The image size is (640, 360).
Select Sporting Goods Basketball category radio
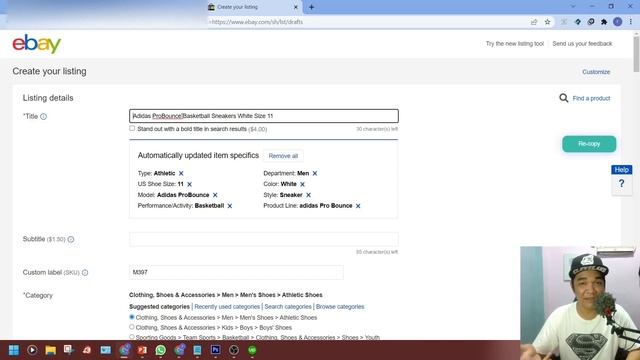click(131, 337)
